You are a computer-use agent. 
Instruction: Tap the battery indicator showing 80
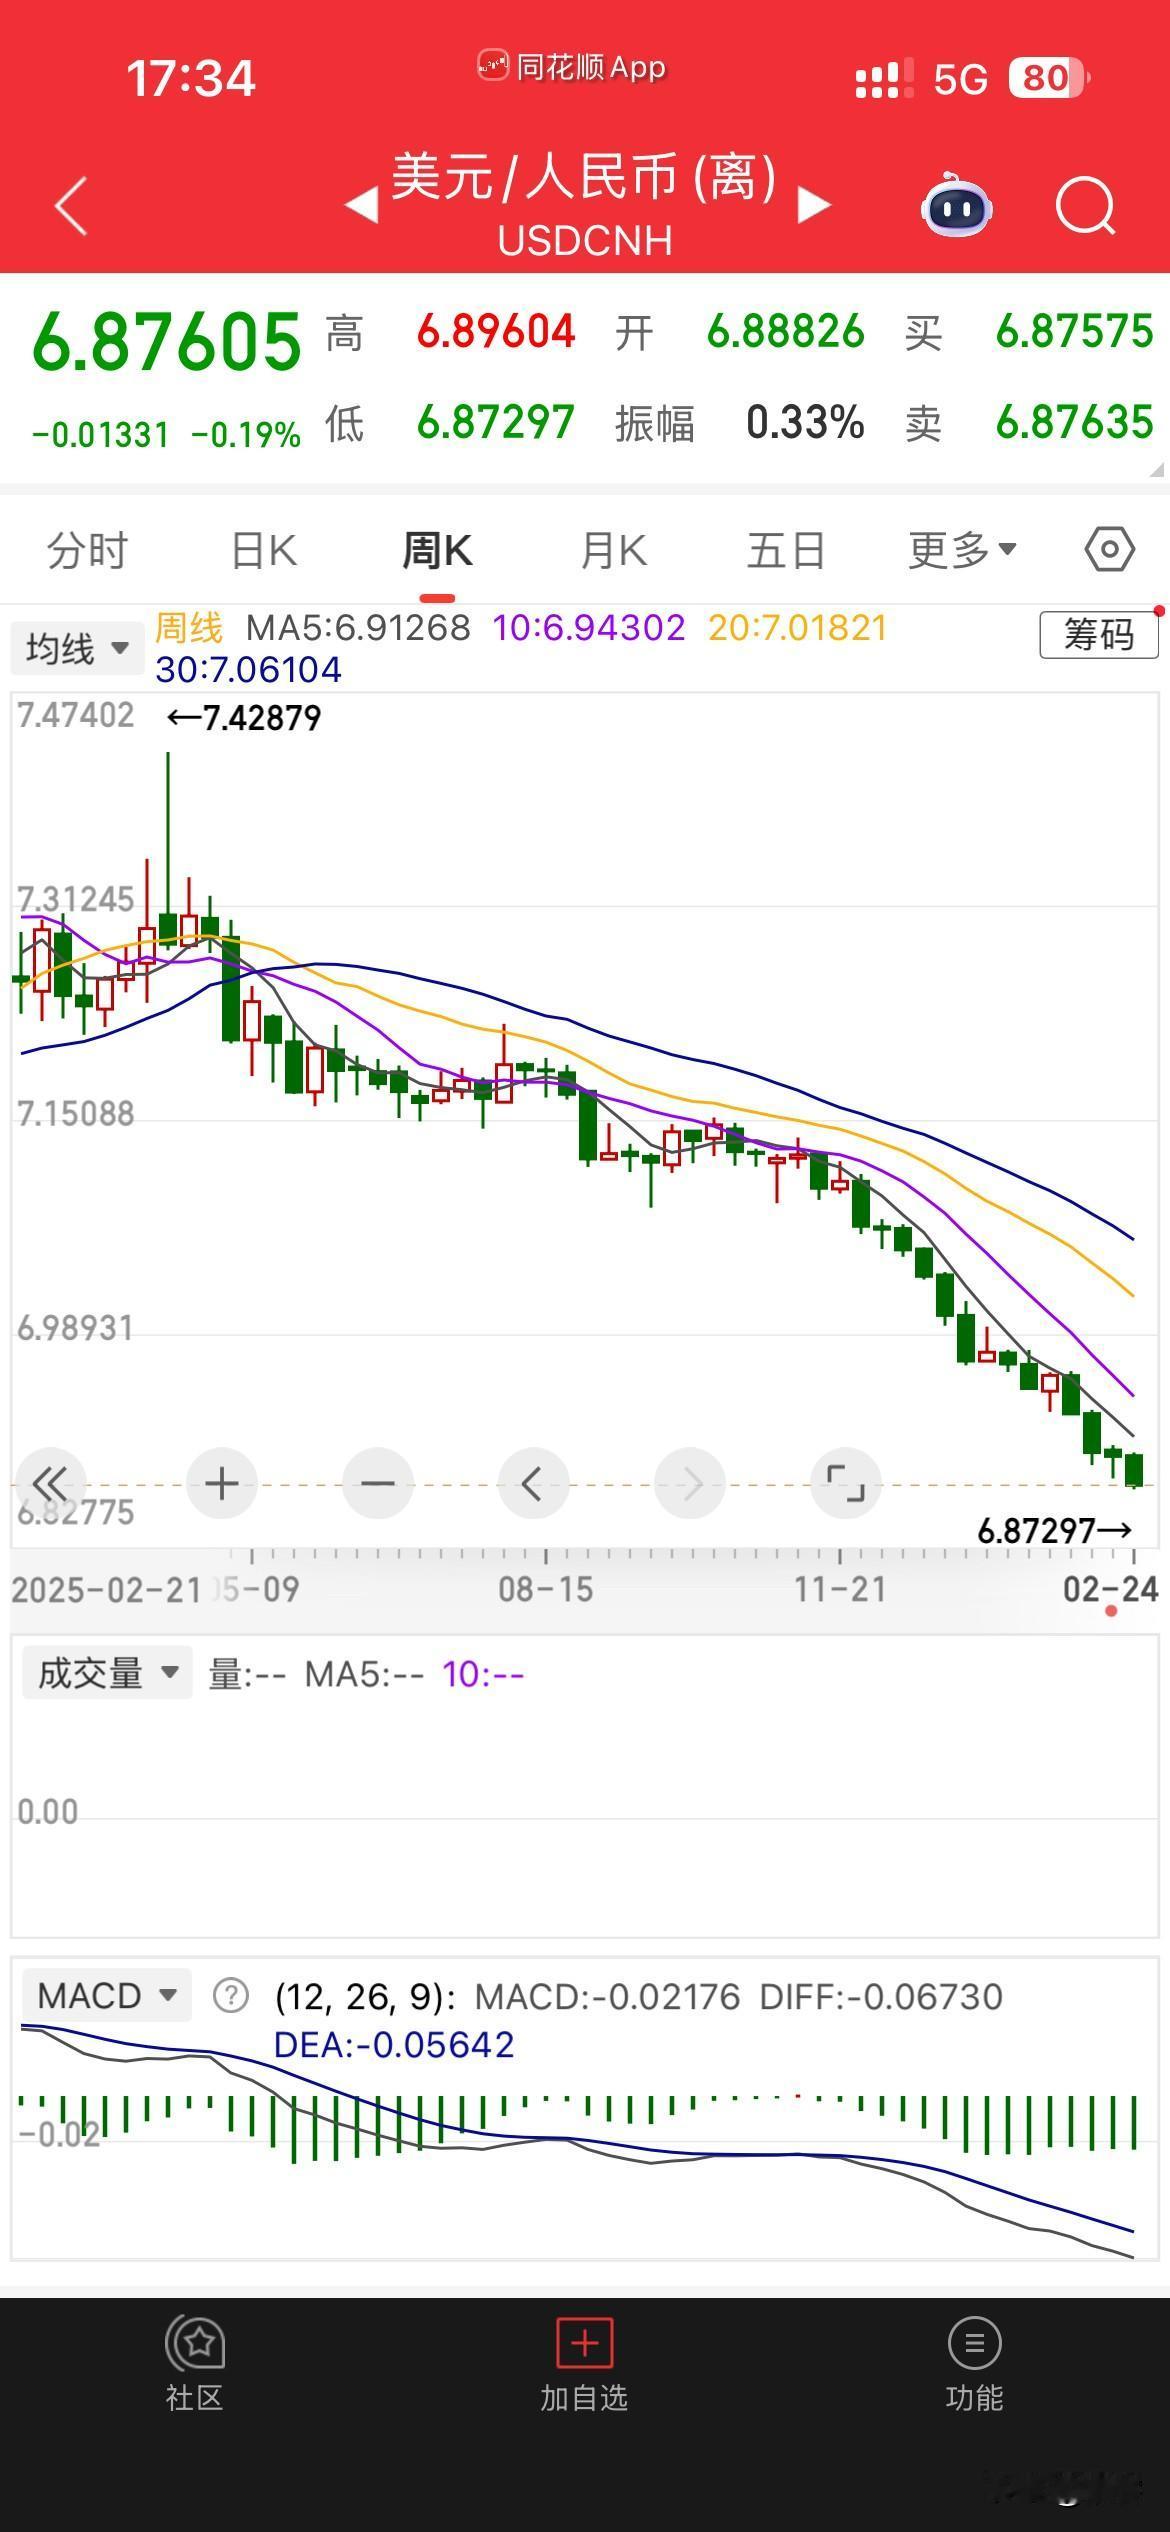[1049, 78]
